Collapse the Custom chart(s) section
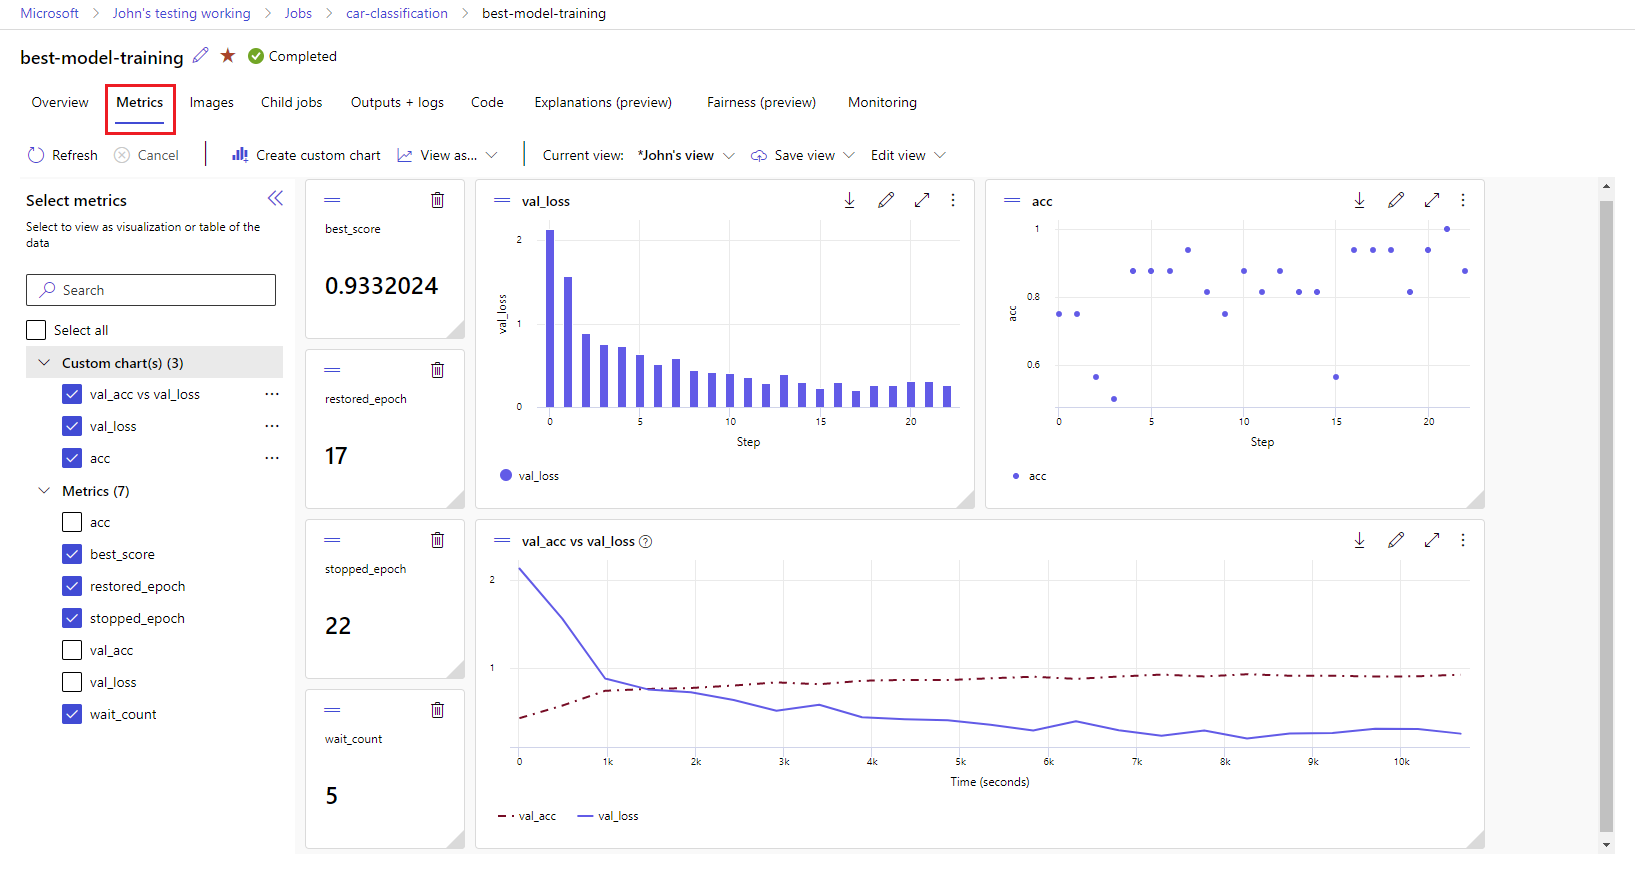This screenshot has width=1635, height=871. 44,363
